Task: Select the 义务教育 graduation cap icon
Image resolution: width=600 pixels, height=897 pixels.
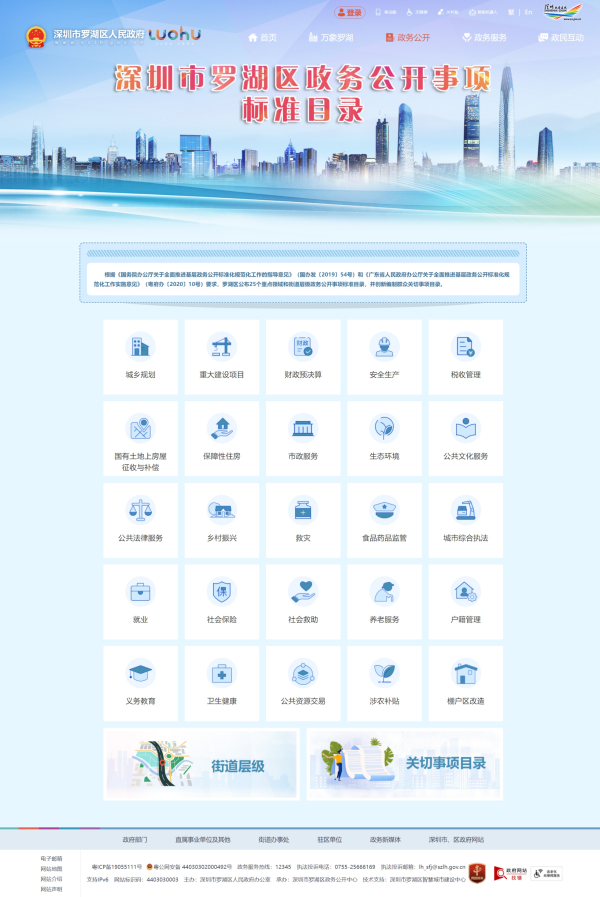Action: click(140, 673)
